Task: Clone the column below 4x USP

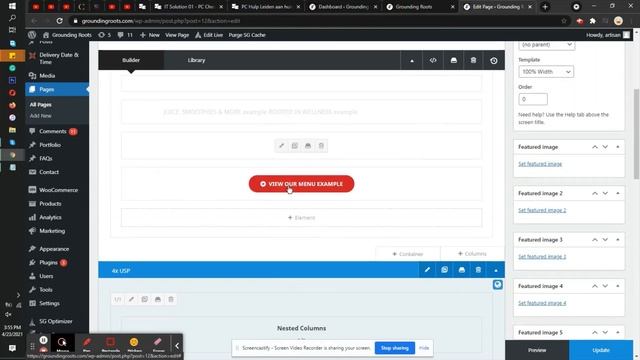Action: coord(144,299)
